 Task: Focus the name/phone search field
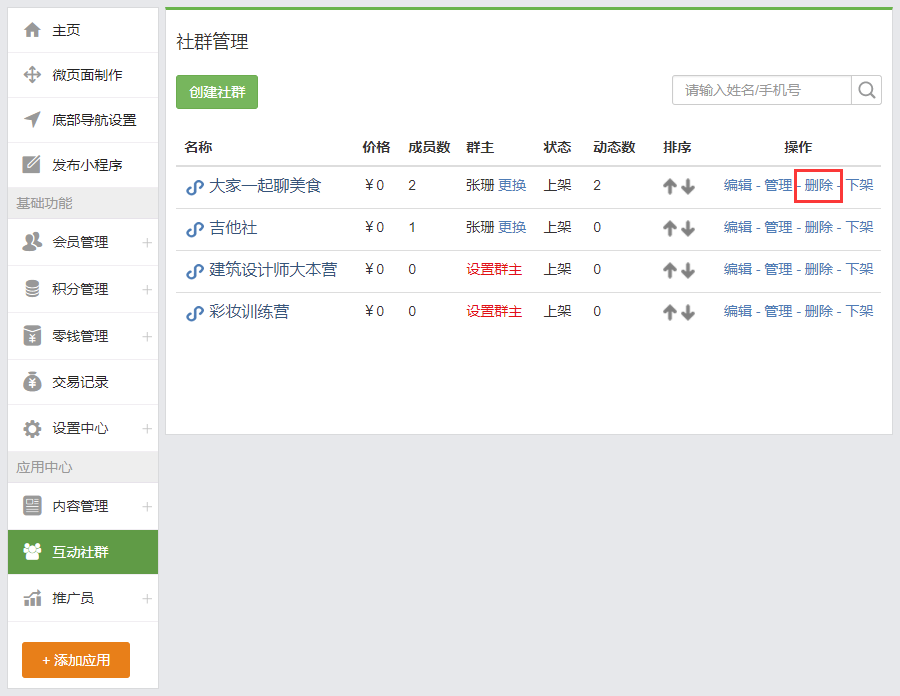click(x=762, y=90)
